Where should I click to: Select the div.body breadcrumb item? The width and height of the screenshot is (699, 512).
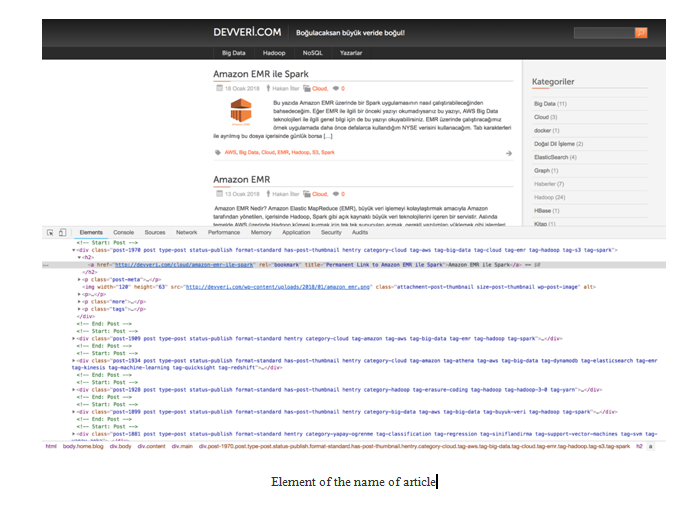(120, 446)
